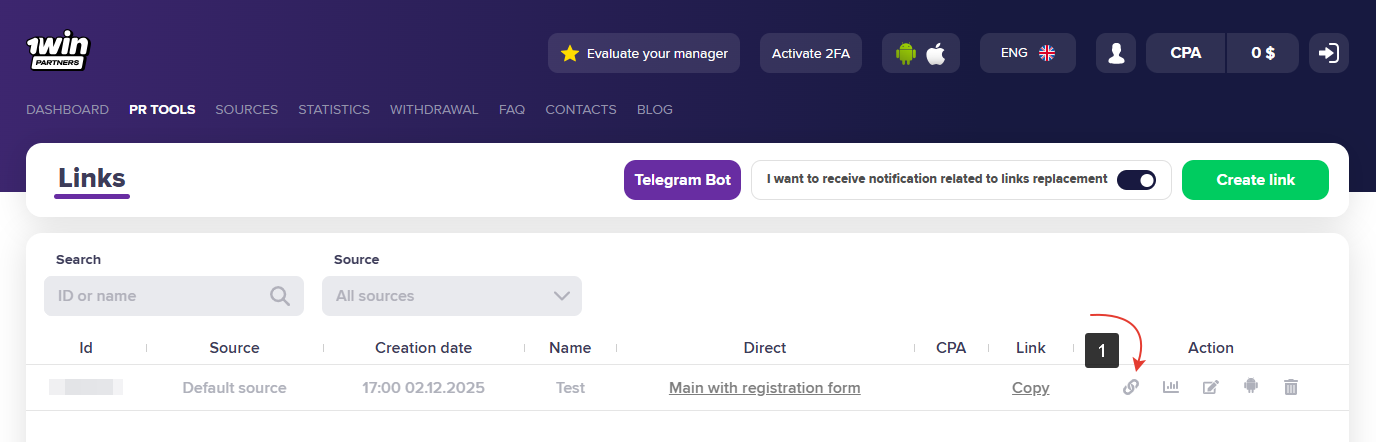The height and width of the screenshot is (442, 1376).
Task: Open statistics chart icon for Test link
Action: coord(1170,387)
